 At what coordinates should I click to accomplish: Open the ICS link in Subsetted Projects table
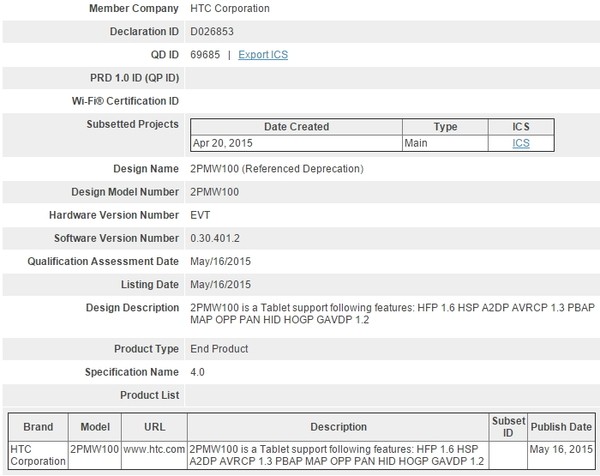pos(521,143)
